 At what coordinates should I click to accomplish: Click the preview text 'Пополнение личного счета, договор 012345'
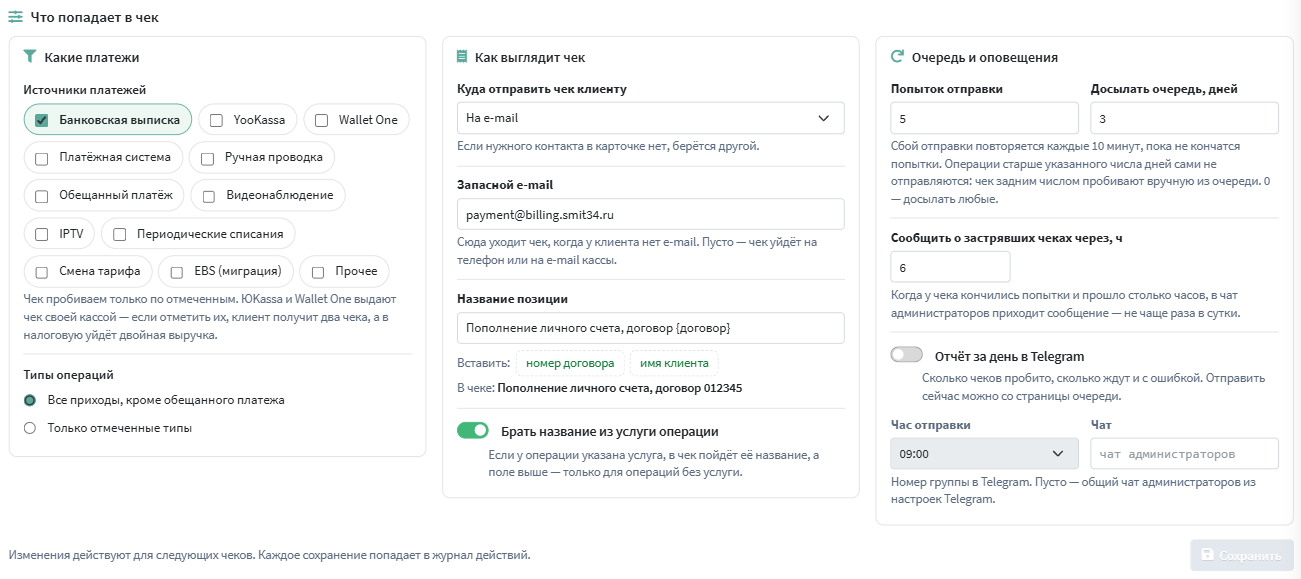click(x=620, y=389)
